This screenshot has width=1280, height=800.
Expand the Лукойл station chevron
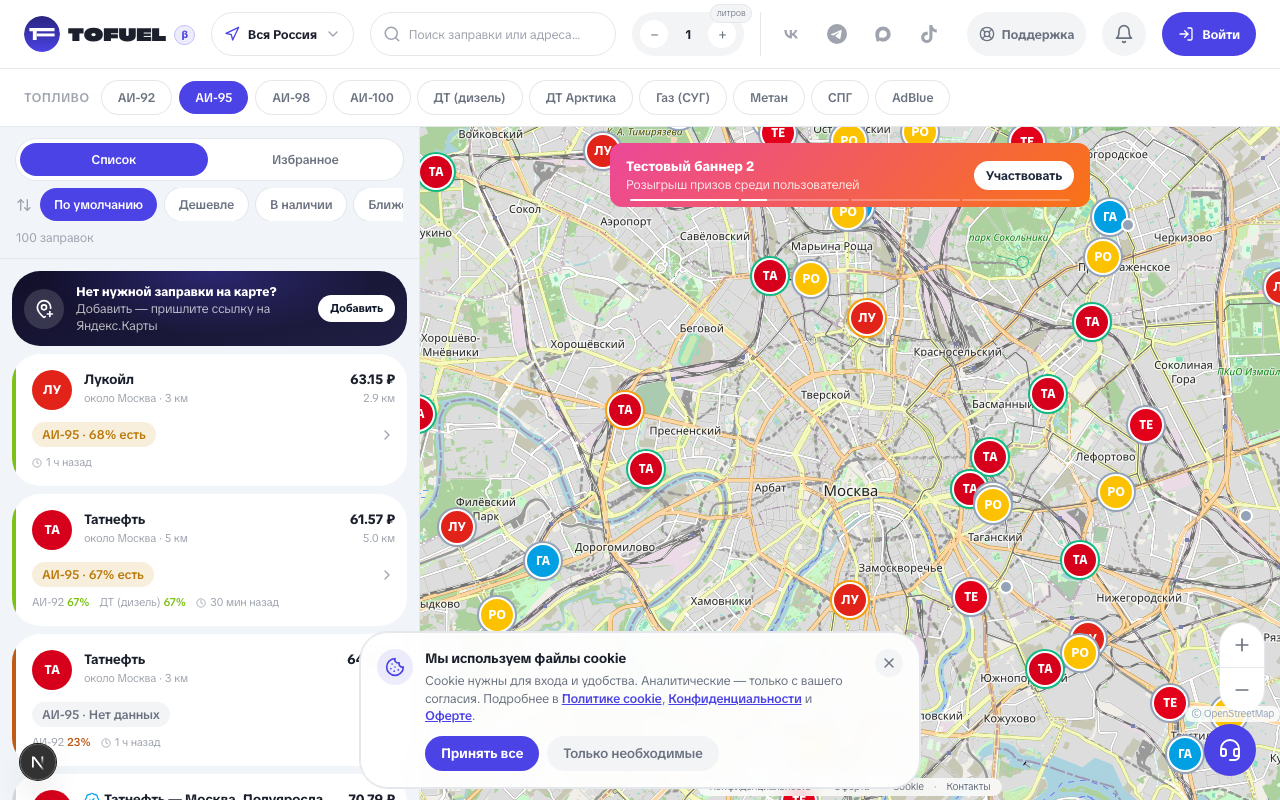[387, 435]
